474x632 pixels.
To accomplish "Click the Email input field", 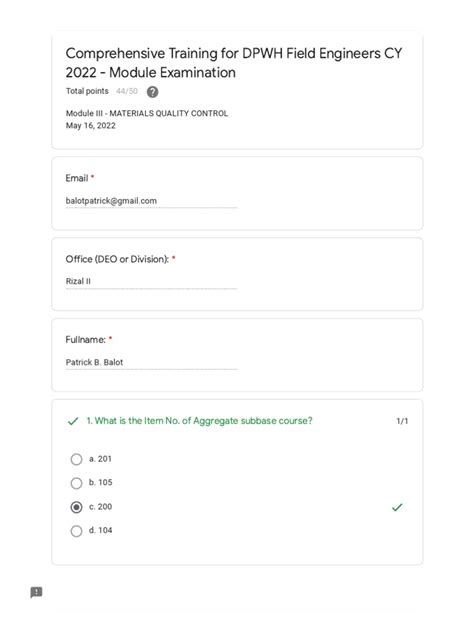I will tap(151, 201).
